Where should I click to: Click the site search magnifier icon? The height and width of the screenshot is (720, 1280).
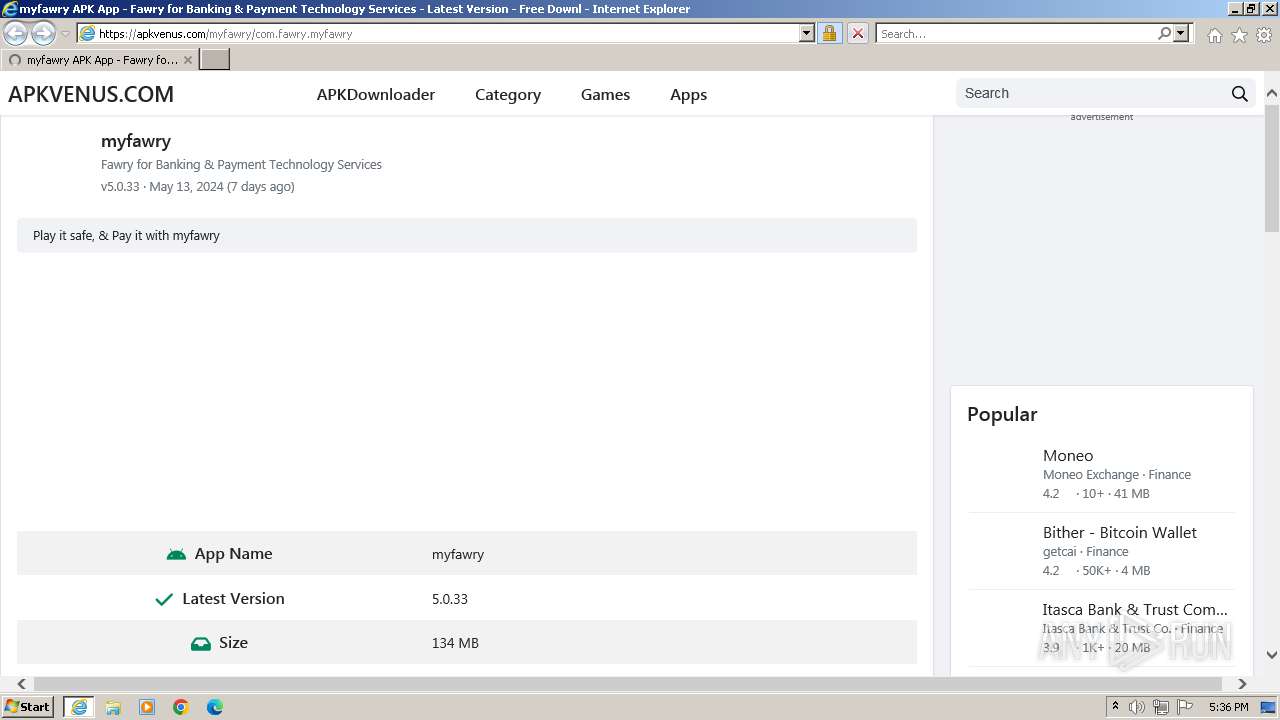1240,93
